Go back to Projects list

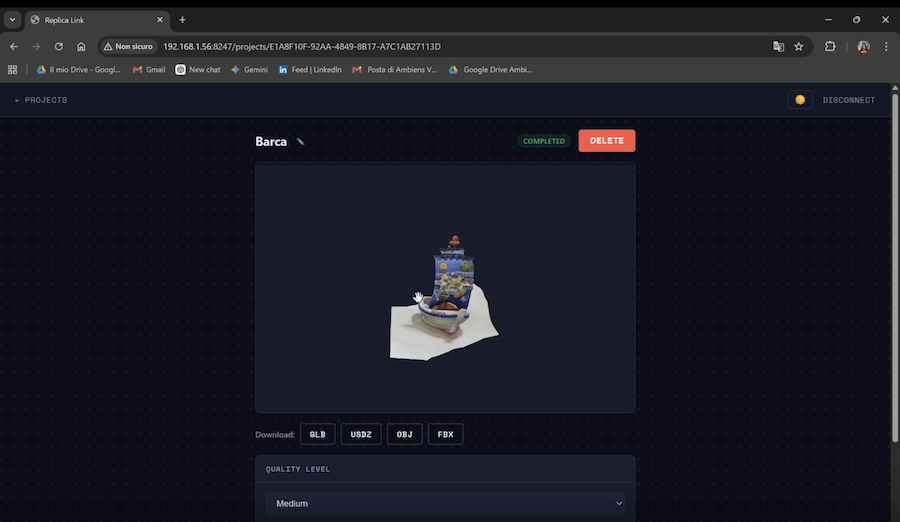[x=41, y=100]
